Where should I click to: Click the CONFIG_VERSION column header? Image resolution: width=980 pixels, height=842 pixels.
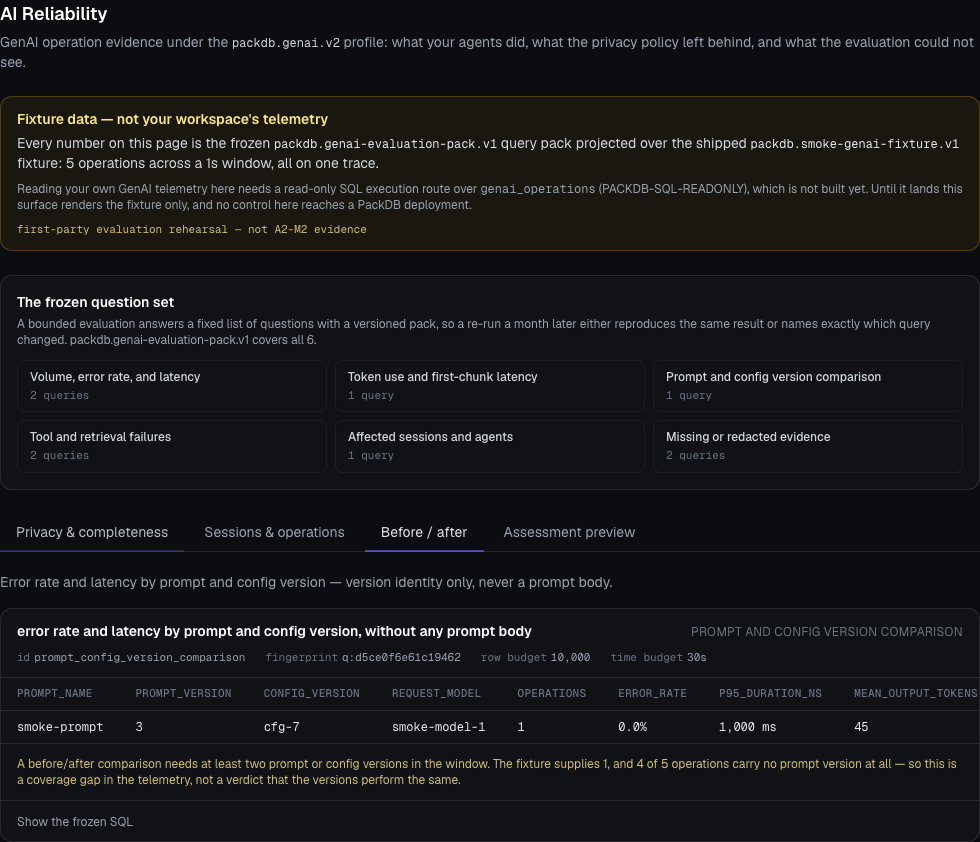[311, 693]
